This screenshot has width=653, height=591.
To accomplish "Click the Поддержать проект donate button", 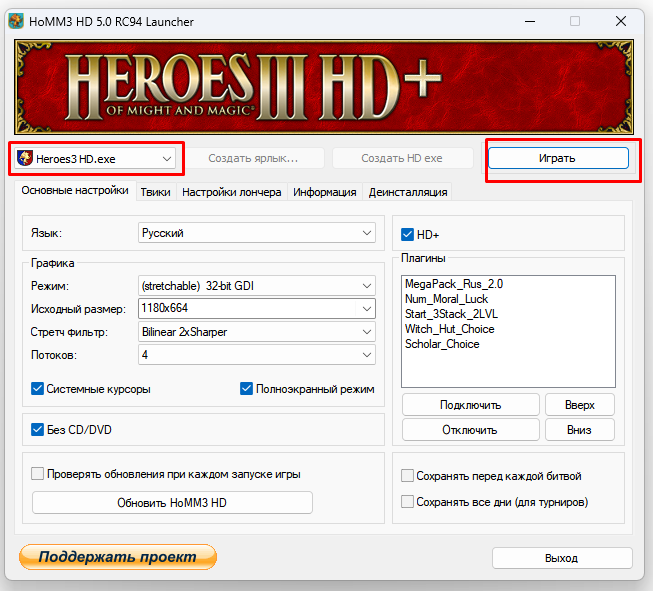I will pos(117,556).
